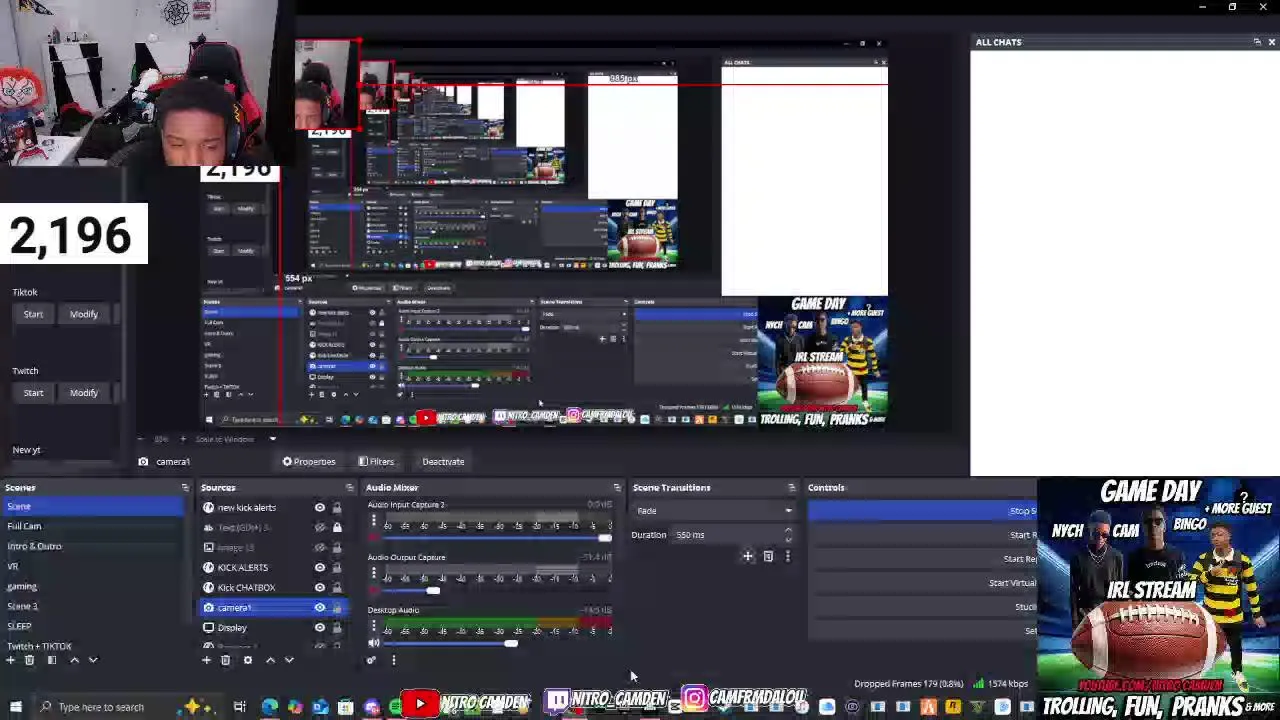Open the options menu for Desktop Audio
This screenshot has width=1280, height=720.
(374, 627)
